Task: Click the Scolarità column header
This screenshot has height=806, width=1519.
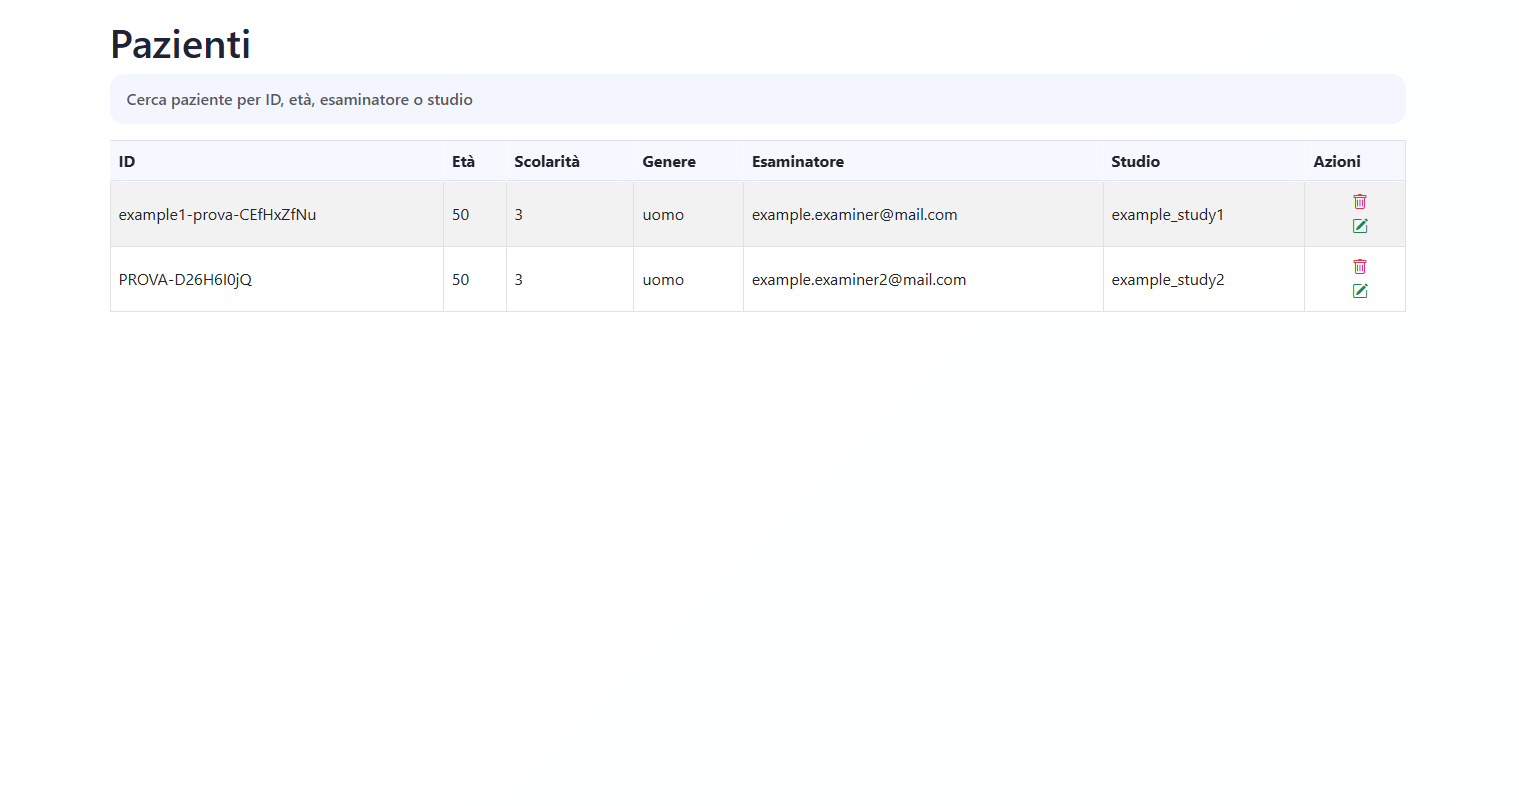Action: click(547, 162)
